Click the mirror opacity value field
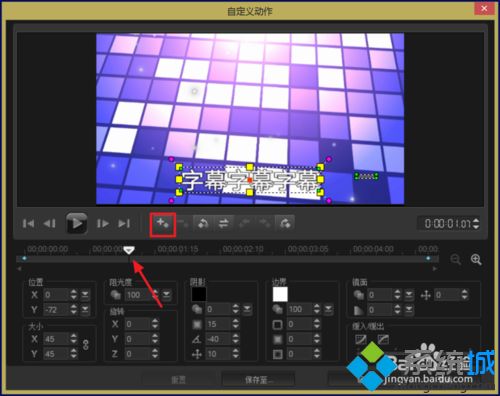500x396 pixels. pyautogui.click(x=380, y=295)
